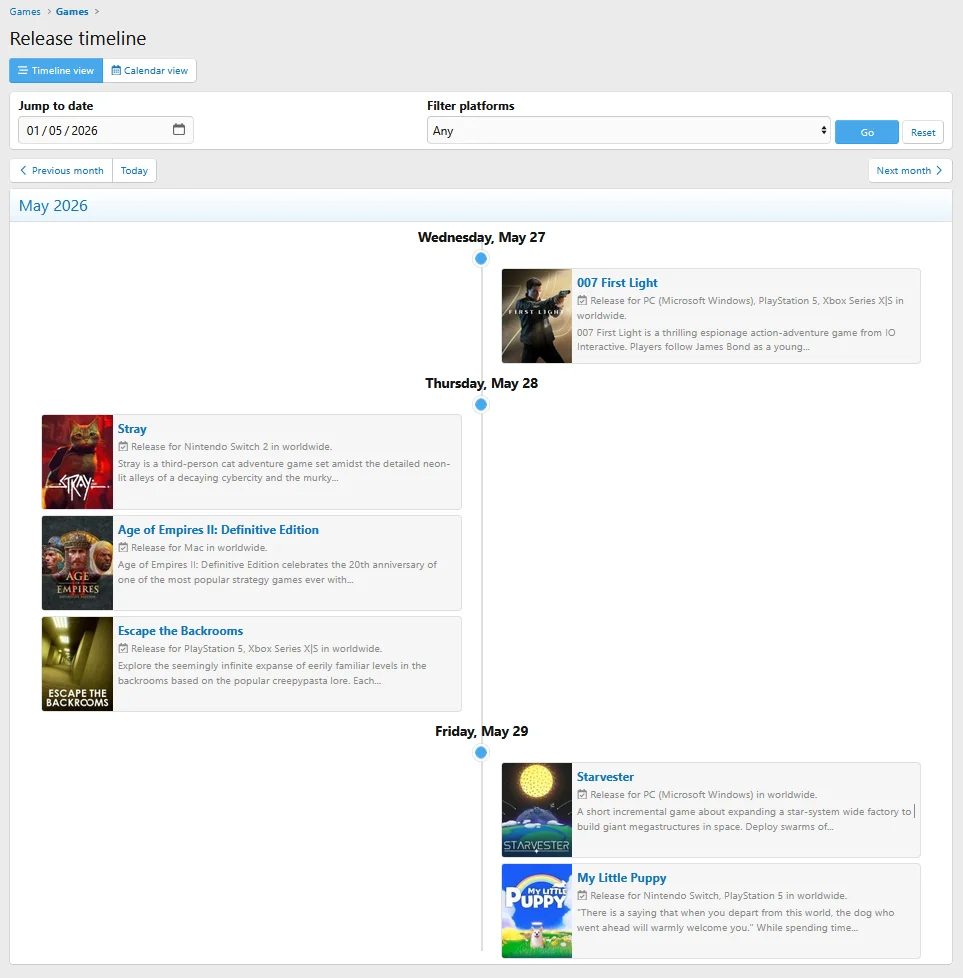
Task: Click the Starvester cover thumbnail
Action: (537, 810)
